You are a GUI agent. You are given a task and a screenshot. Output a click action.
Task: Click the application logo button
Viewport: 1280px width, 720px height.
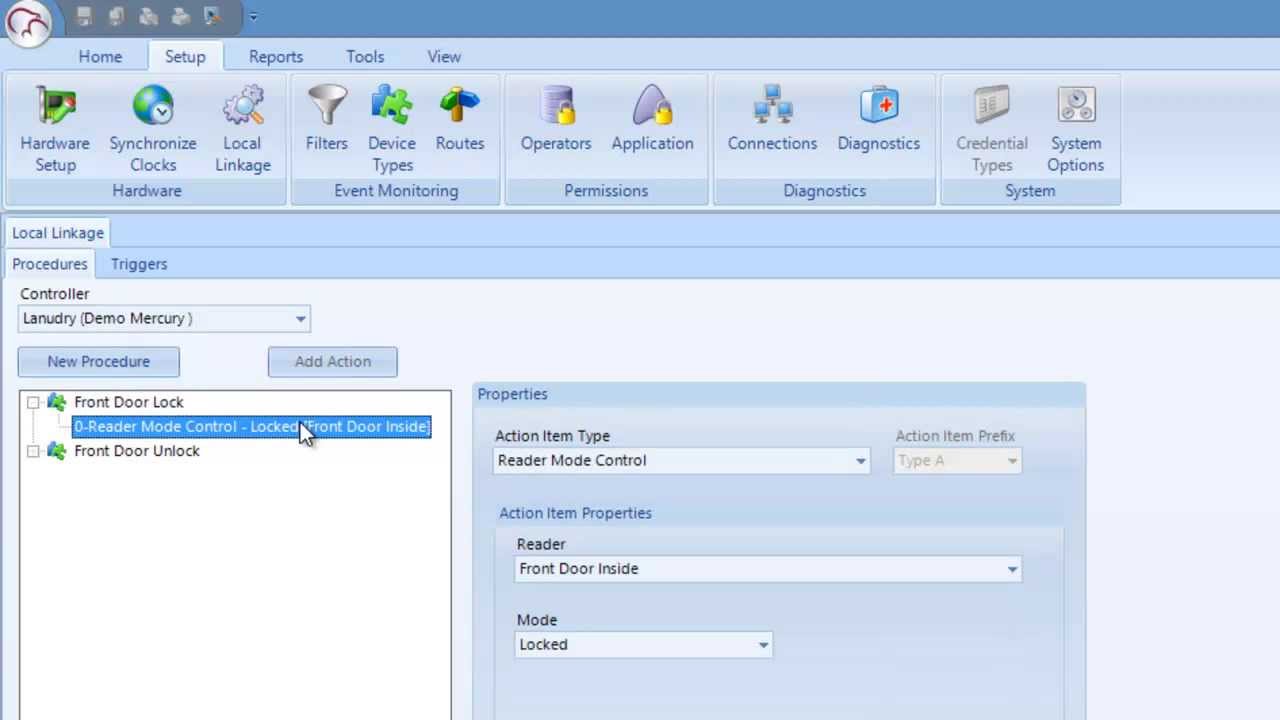click(x=27, y=22)
